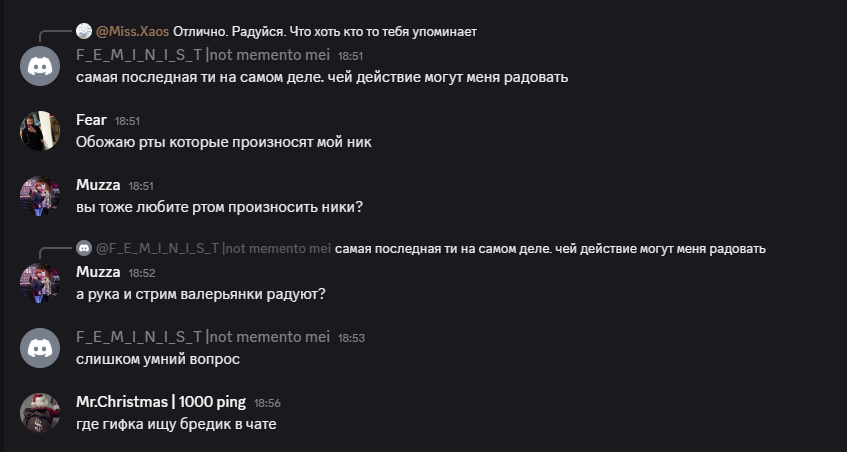847x452 pixels.
Task: Click Muzza's avatar on the 18:52 reply
Action: coord(40,283)
